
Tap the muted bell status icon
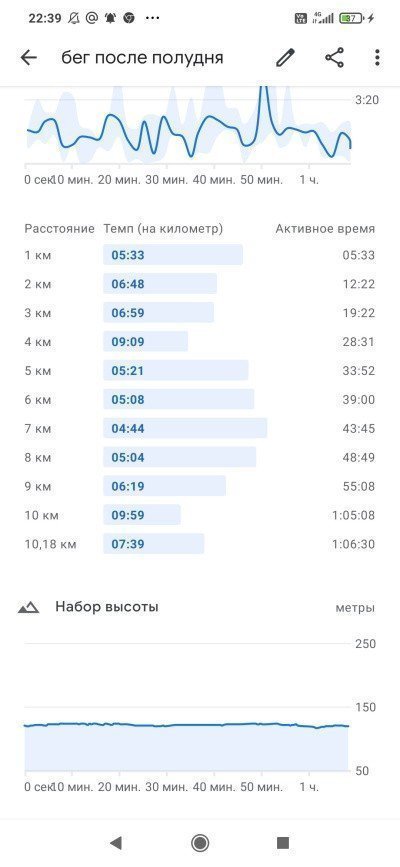[74, 18]
